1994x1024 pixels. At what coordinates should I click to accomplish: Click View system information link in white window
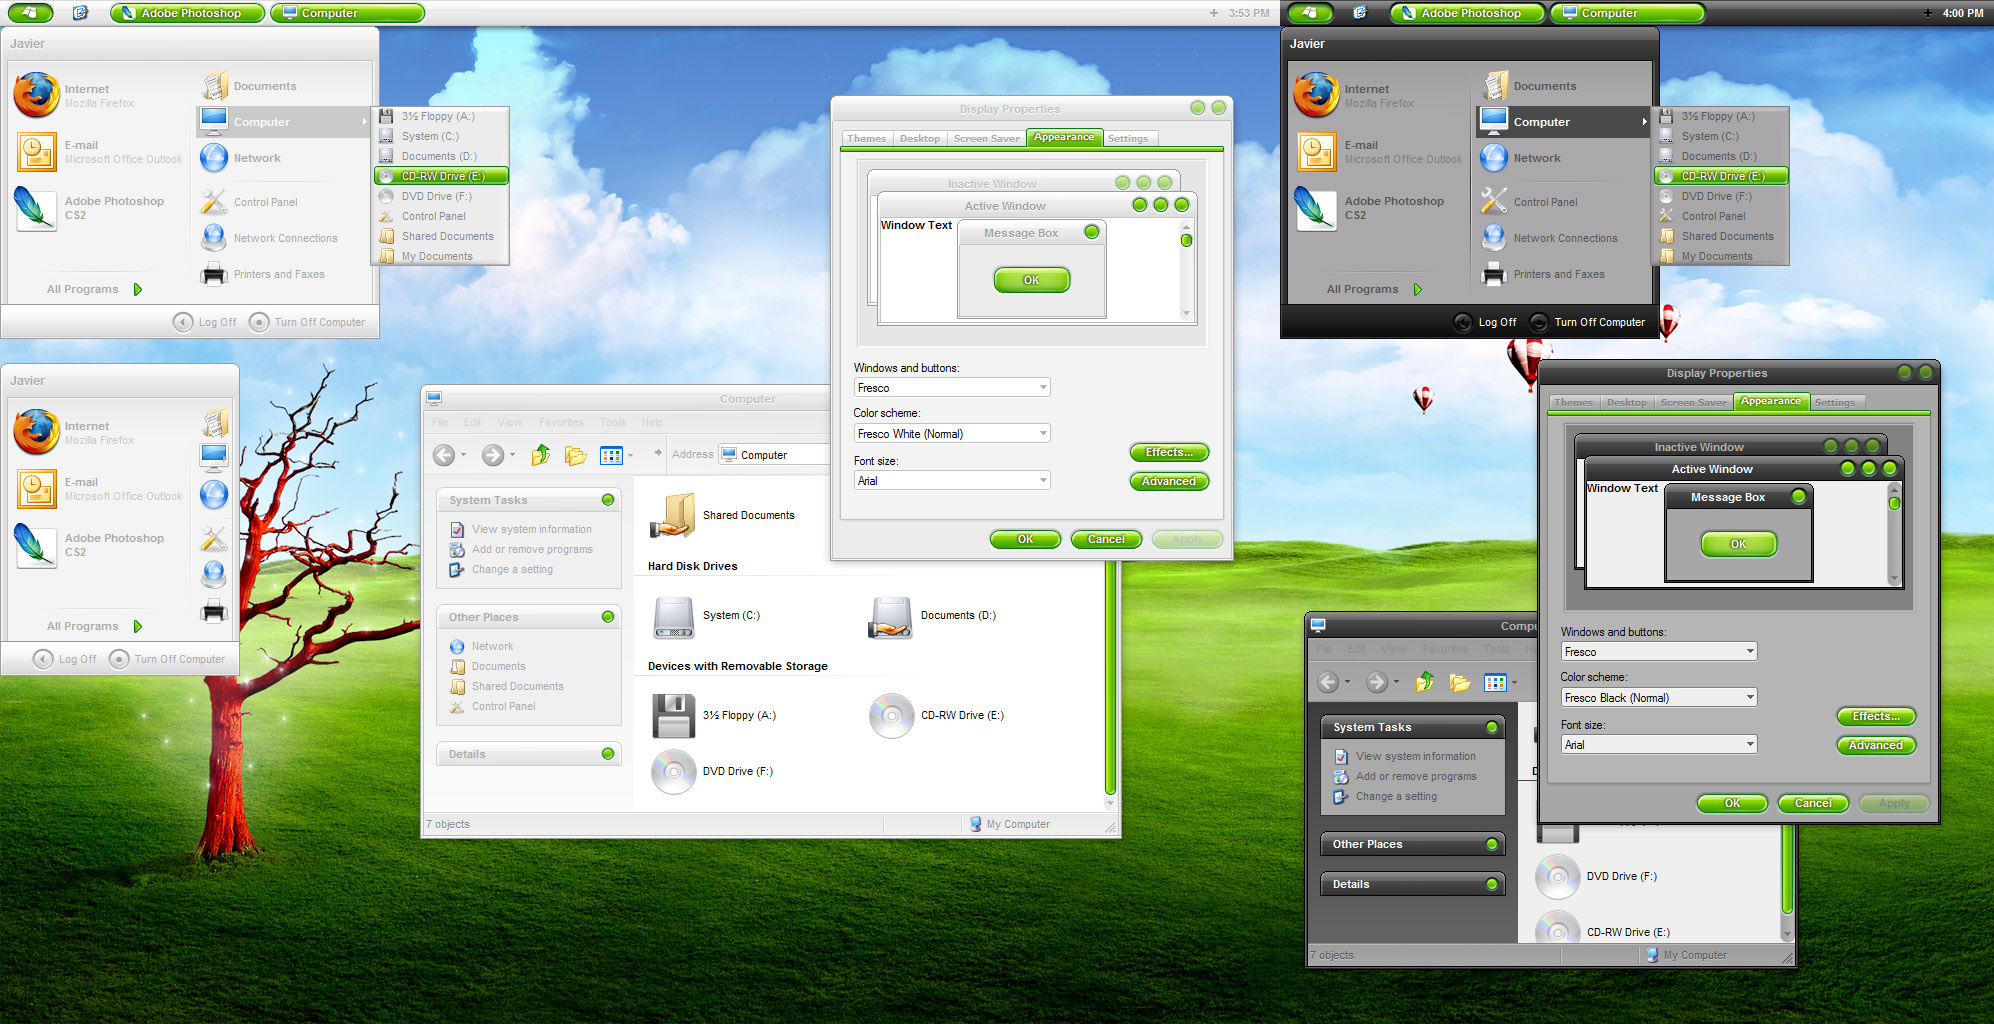click(531, 529)
